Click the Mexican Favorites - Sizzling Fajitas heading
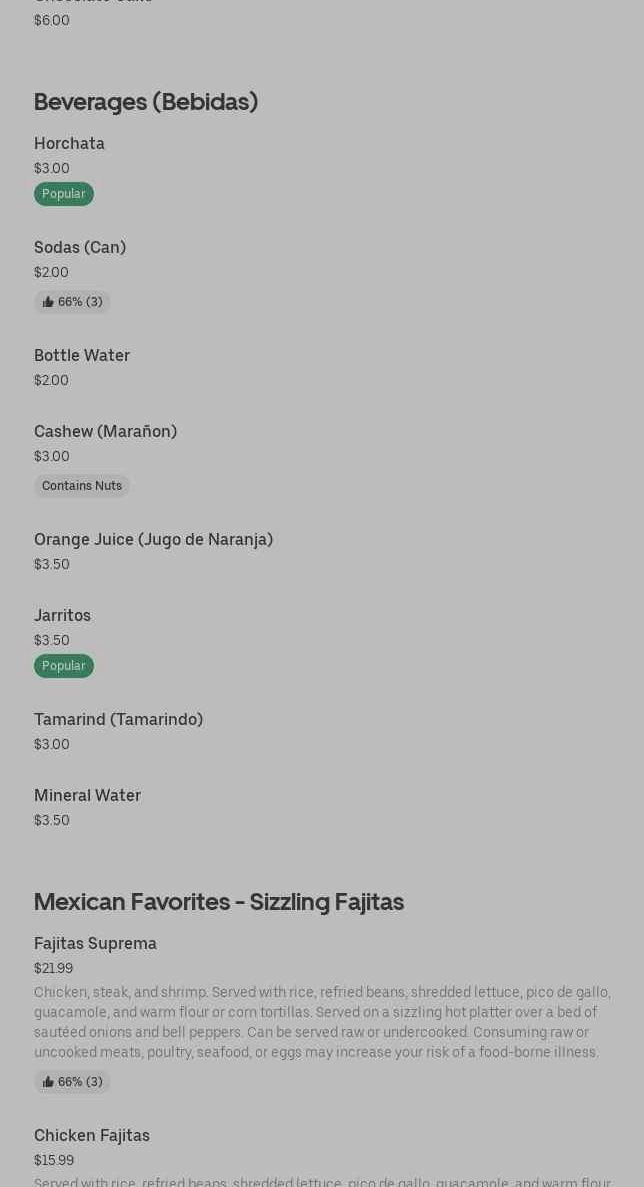Image resolution: width=644 pixels, height=1187 pixels. click(x=219, y=902)
